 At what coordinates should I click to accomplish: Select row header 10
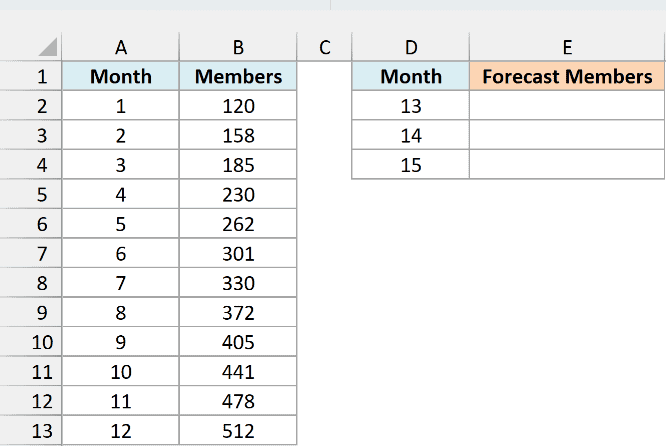(x=31, y=342)
